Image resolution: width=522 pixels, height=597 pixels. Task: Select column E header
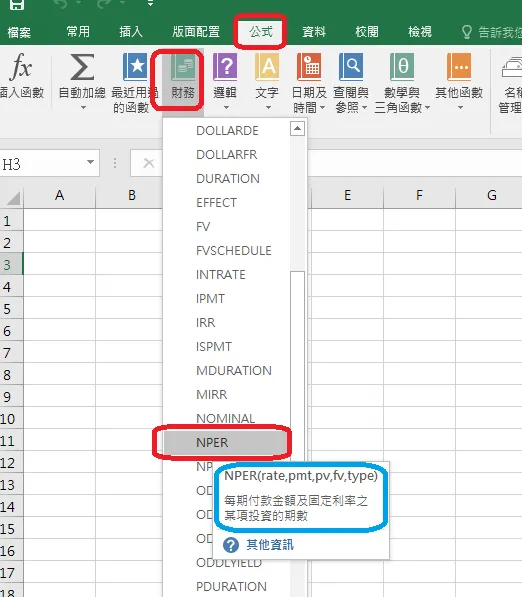(347, 195)
